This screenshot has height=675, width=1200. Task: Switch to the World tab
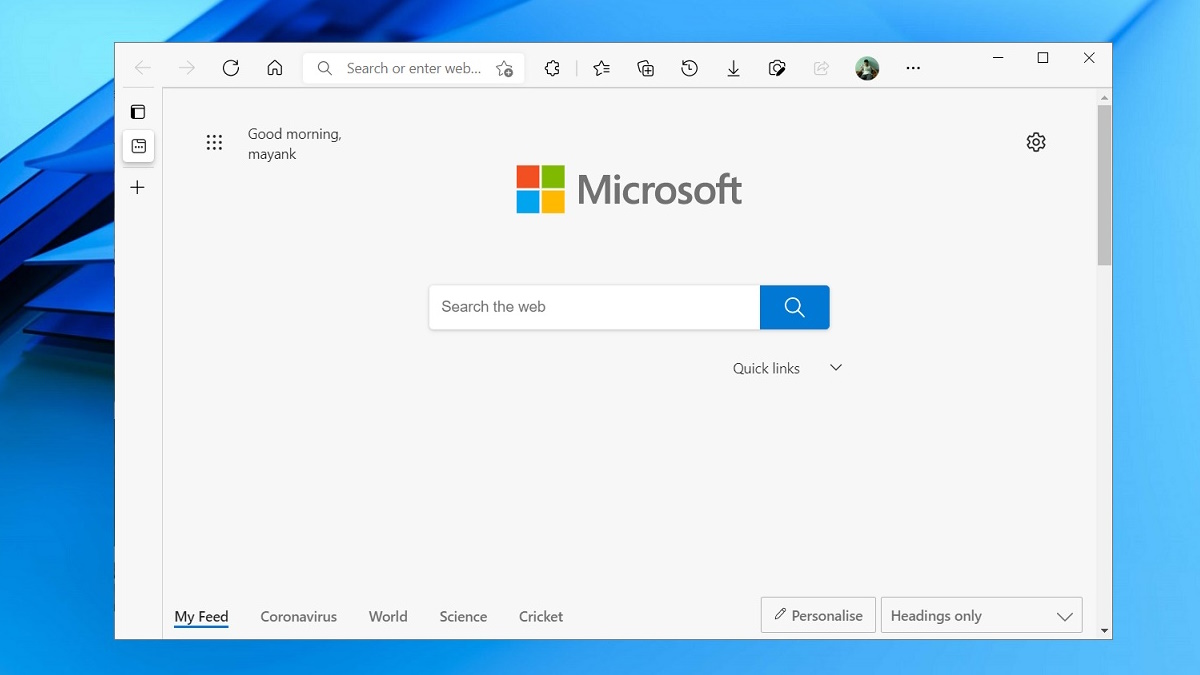[x=388, y=616]
